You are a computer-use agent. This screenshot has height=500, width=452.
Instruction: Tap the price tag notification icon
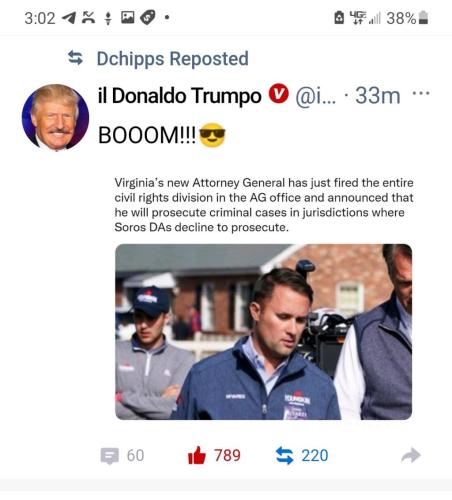point(148,17)
